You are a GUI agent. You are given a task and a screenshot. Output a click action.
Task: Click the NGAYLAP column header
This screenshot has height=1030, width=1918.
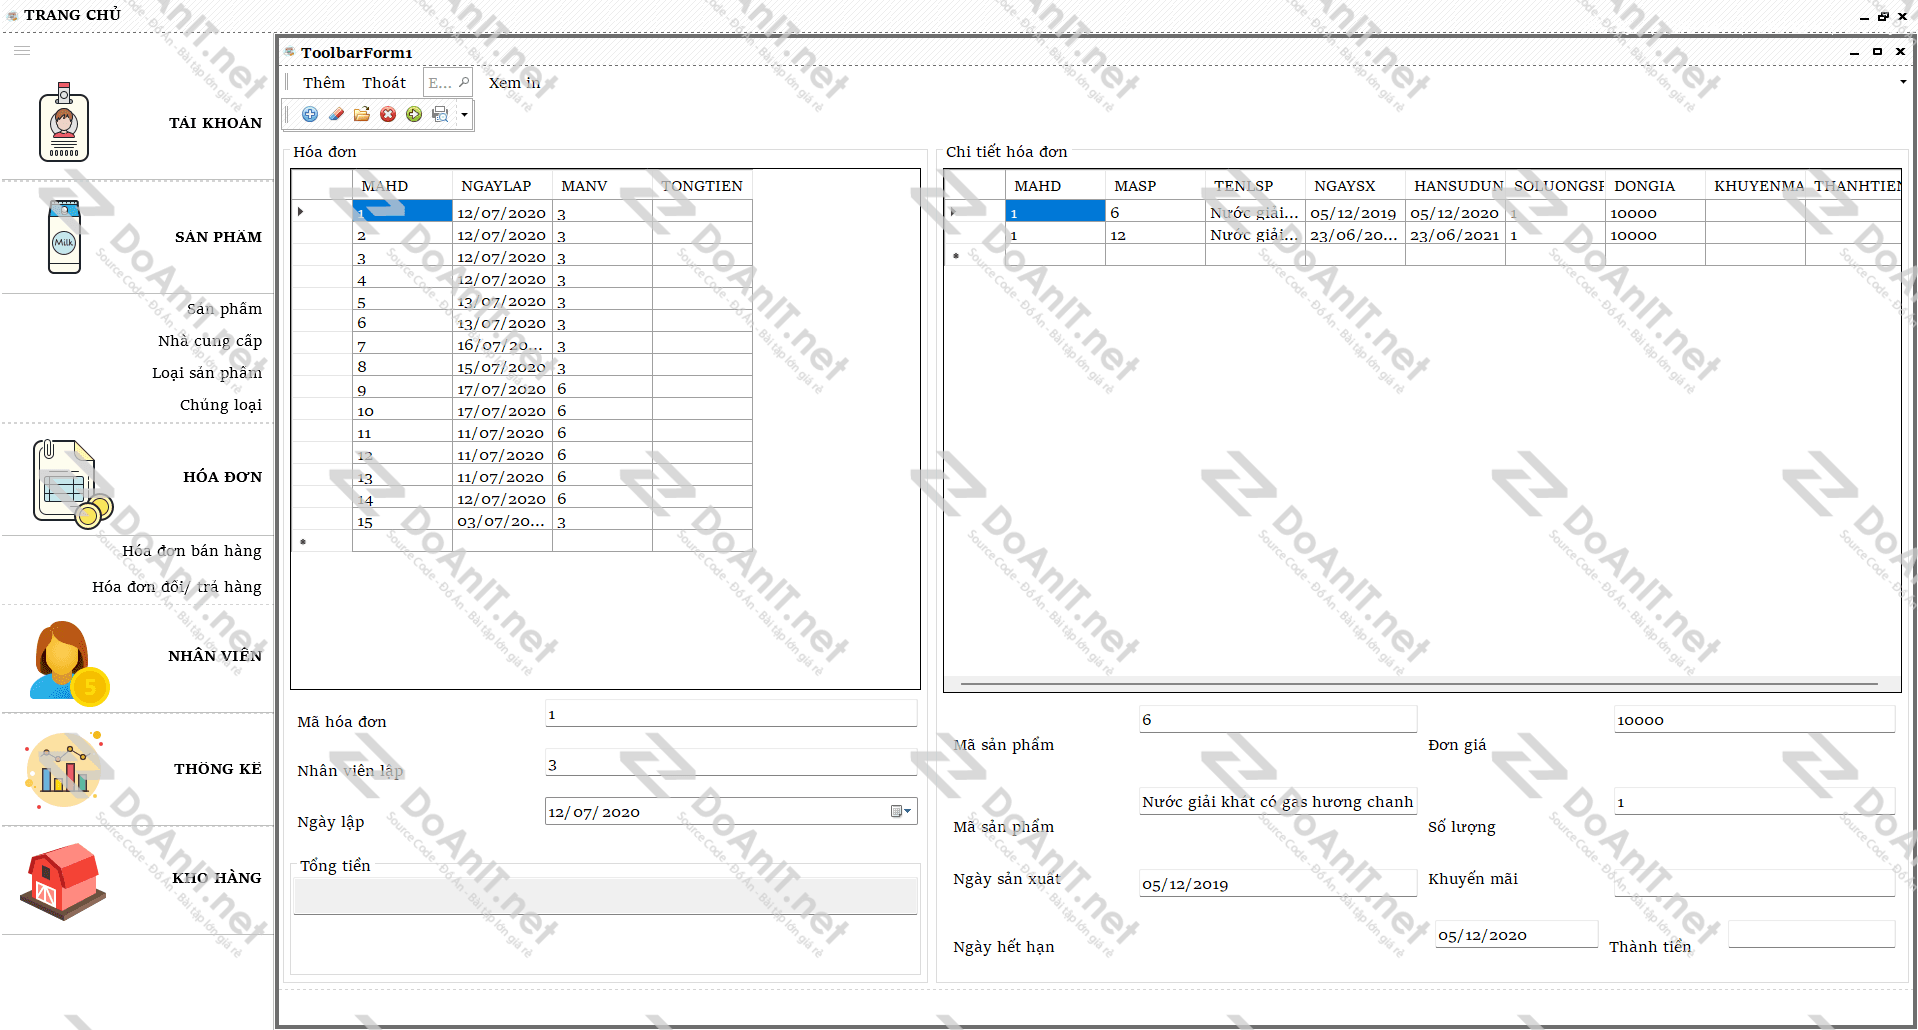tap(496, 186)
